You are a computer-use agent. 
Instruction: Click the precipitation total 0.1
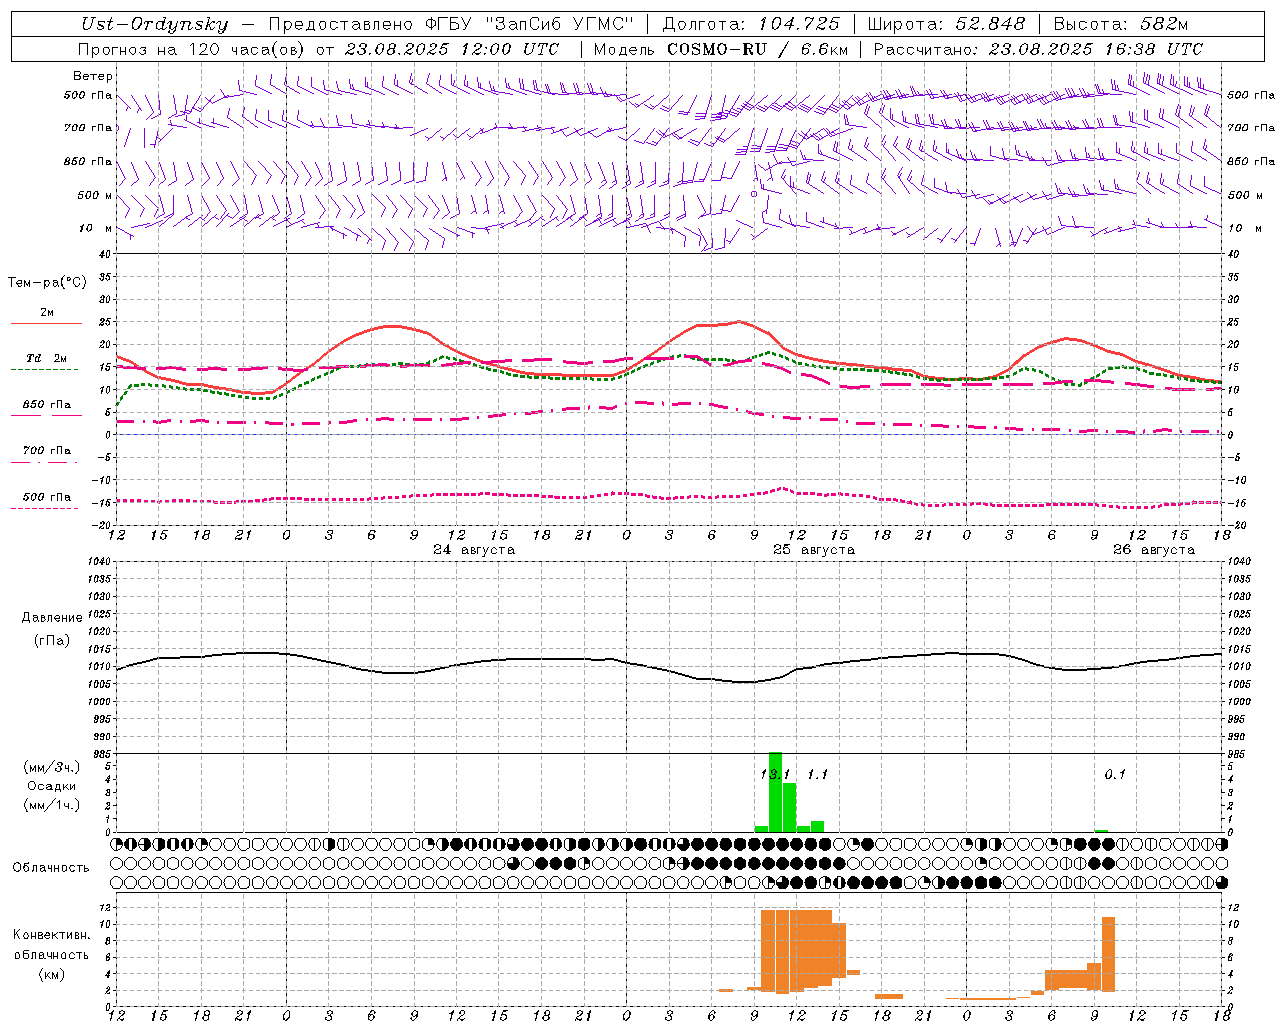tap(1115, 774)
